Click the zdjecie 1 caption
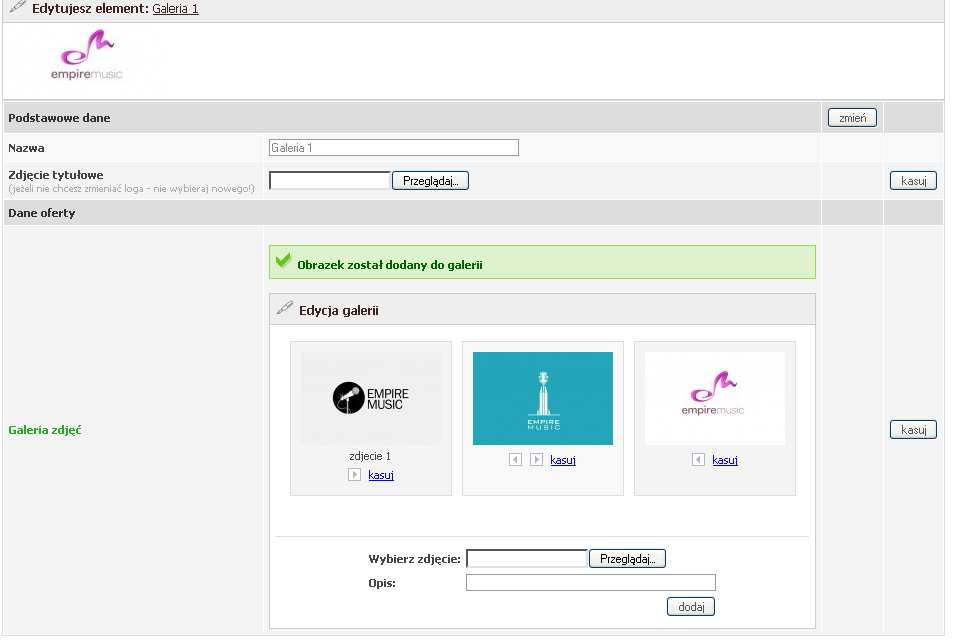Screen dimensions: 953x642 click(x=370, y=456)
